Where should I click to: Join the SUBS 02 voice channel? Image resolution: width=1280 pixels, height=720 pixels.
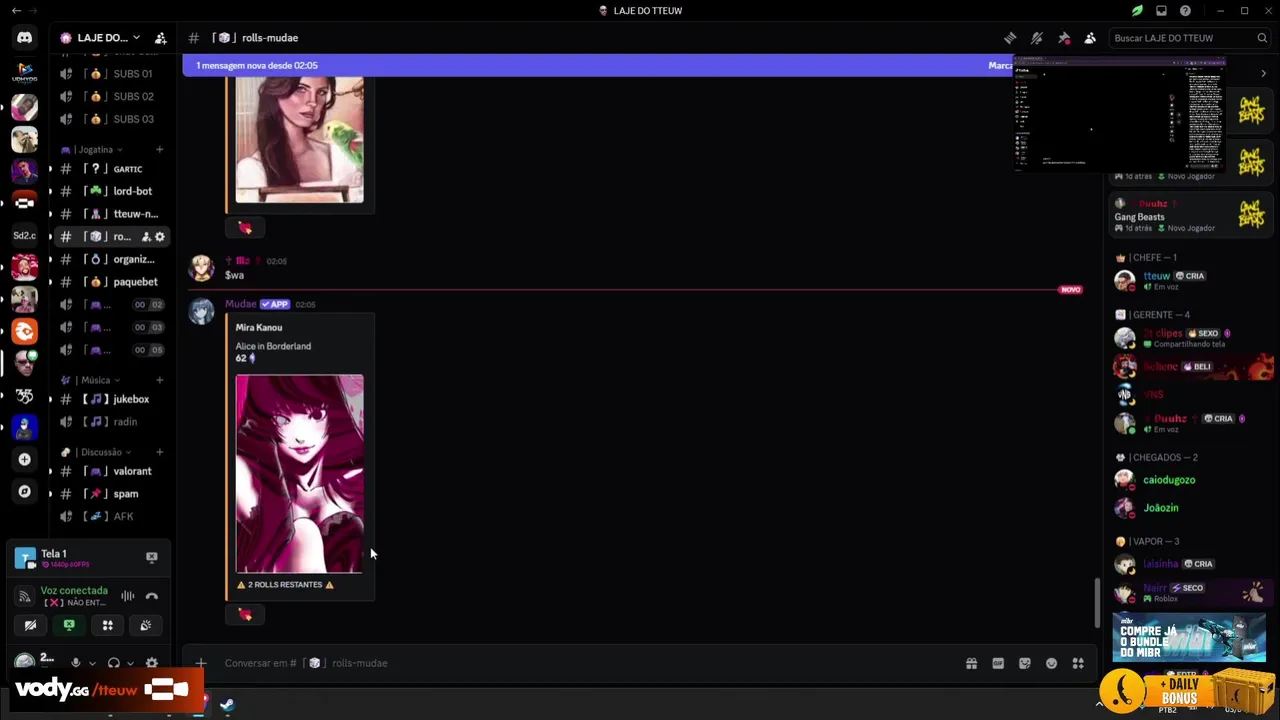coord(112,96)
